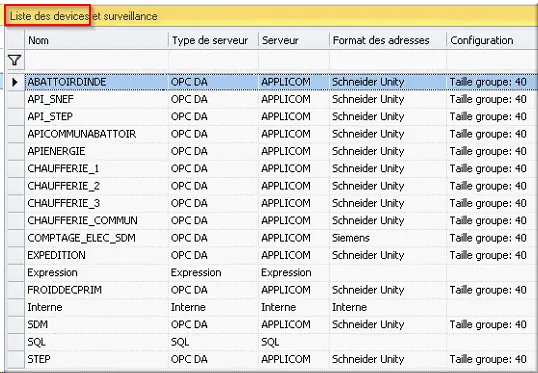
Task: Click the row selector beside STEP
Action: (x=16, y=359)
